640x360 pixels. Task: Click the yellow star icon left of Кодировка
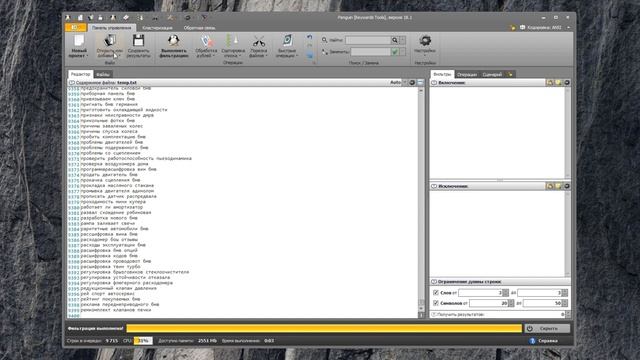pyautogui.click(x=512, y=28)
